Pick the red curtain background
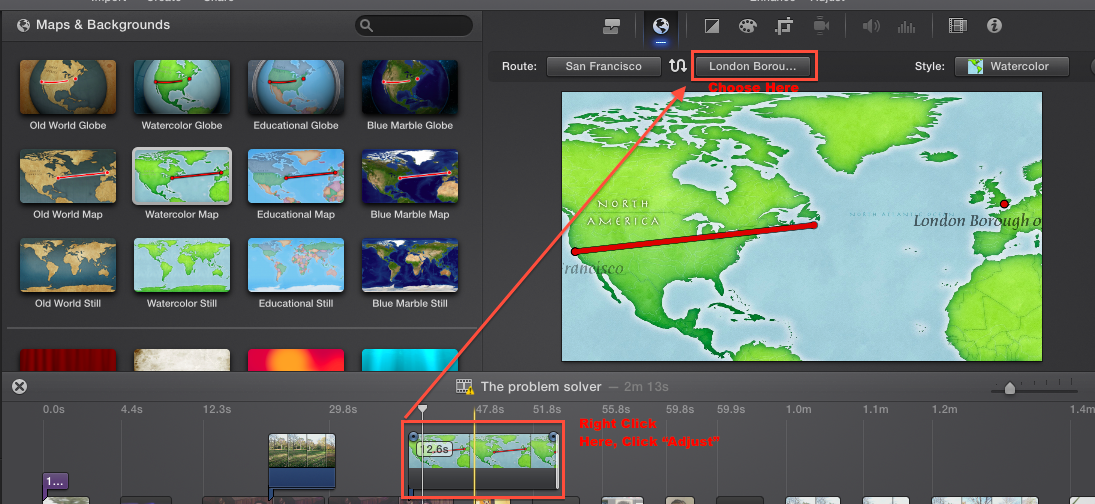This screenshot has width=1095, height=504. pos(68,360)
